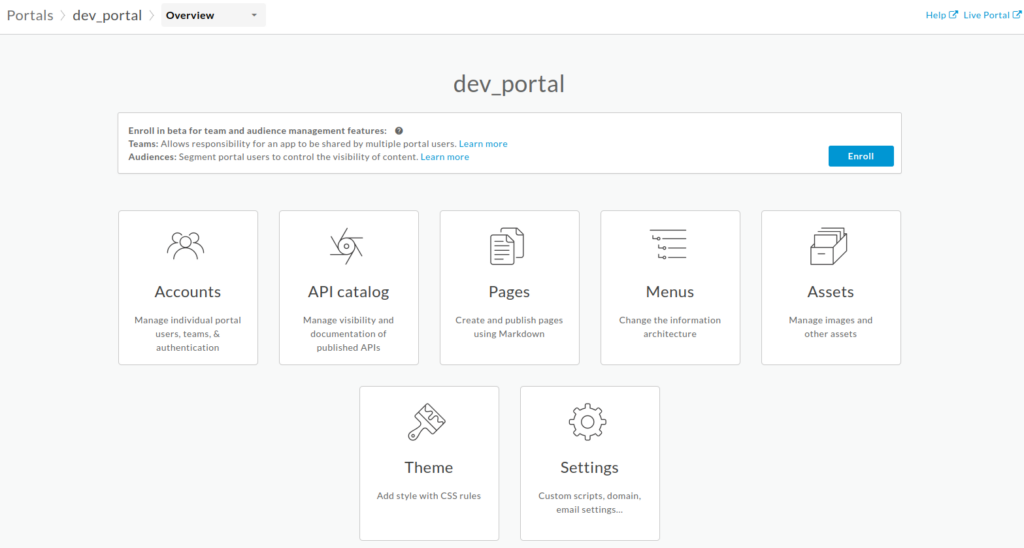Click the Pages document icon
The width and height of the screenshot is (1024, 548).
[508, 245]
